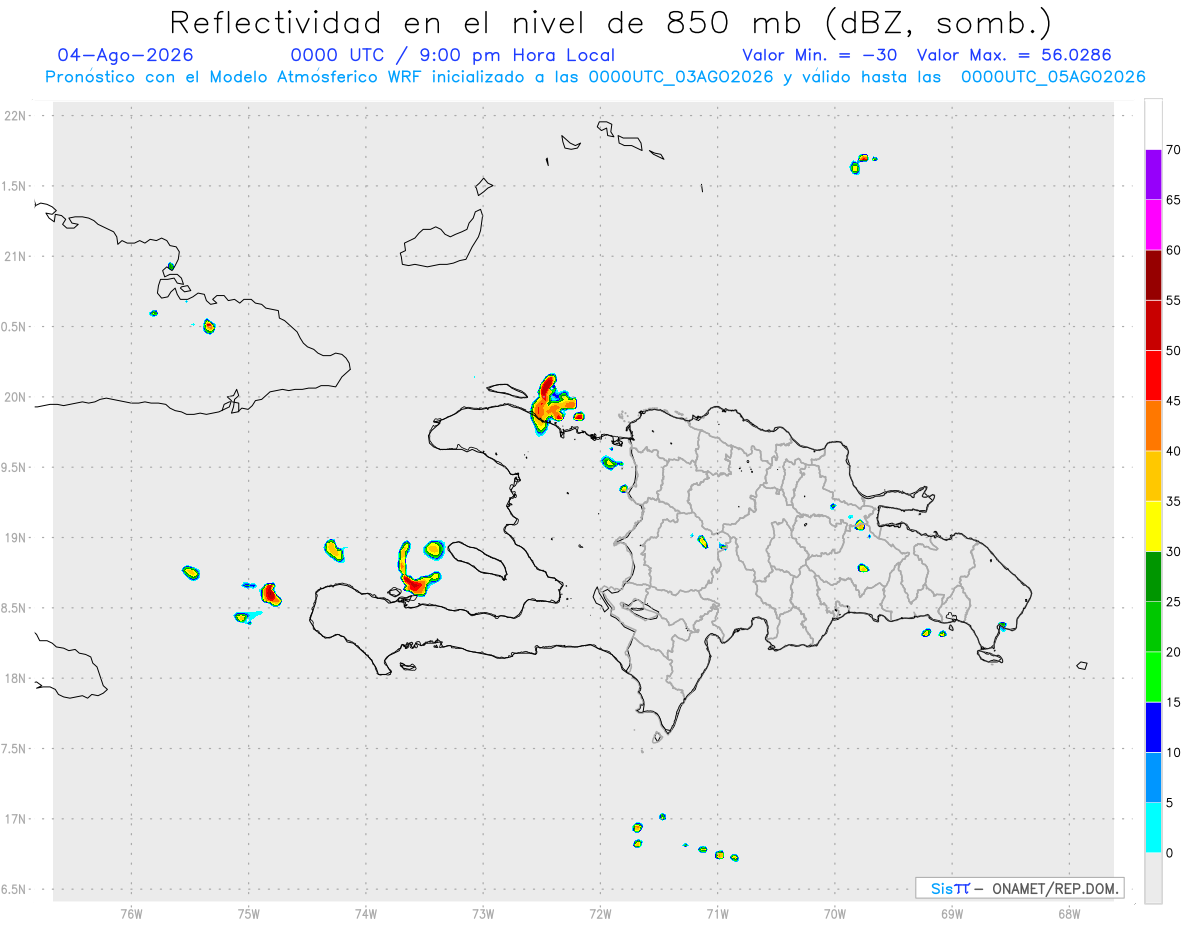Screen dimensions: 1200x927
Task: Click the latitude axis label '20N'
Action: click(x=17, y=397)
